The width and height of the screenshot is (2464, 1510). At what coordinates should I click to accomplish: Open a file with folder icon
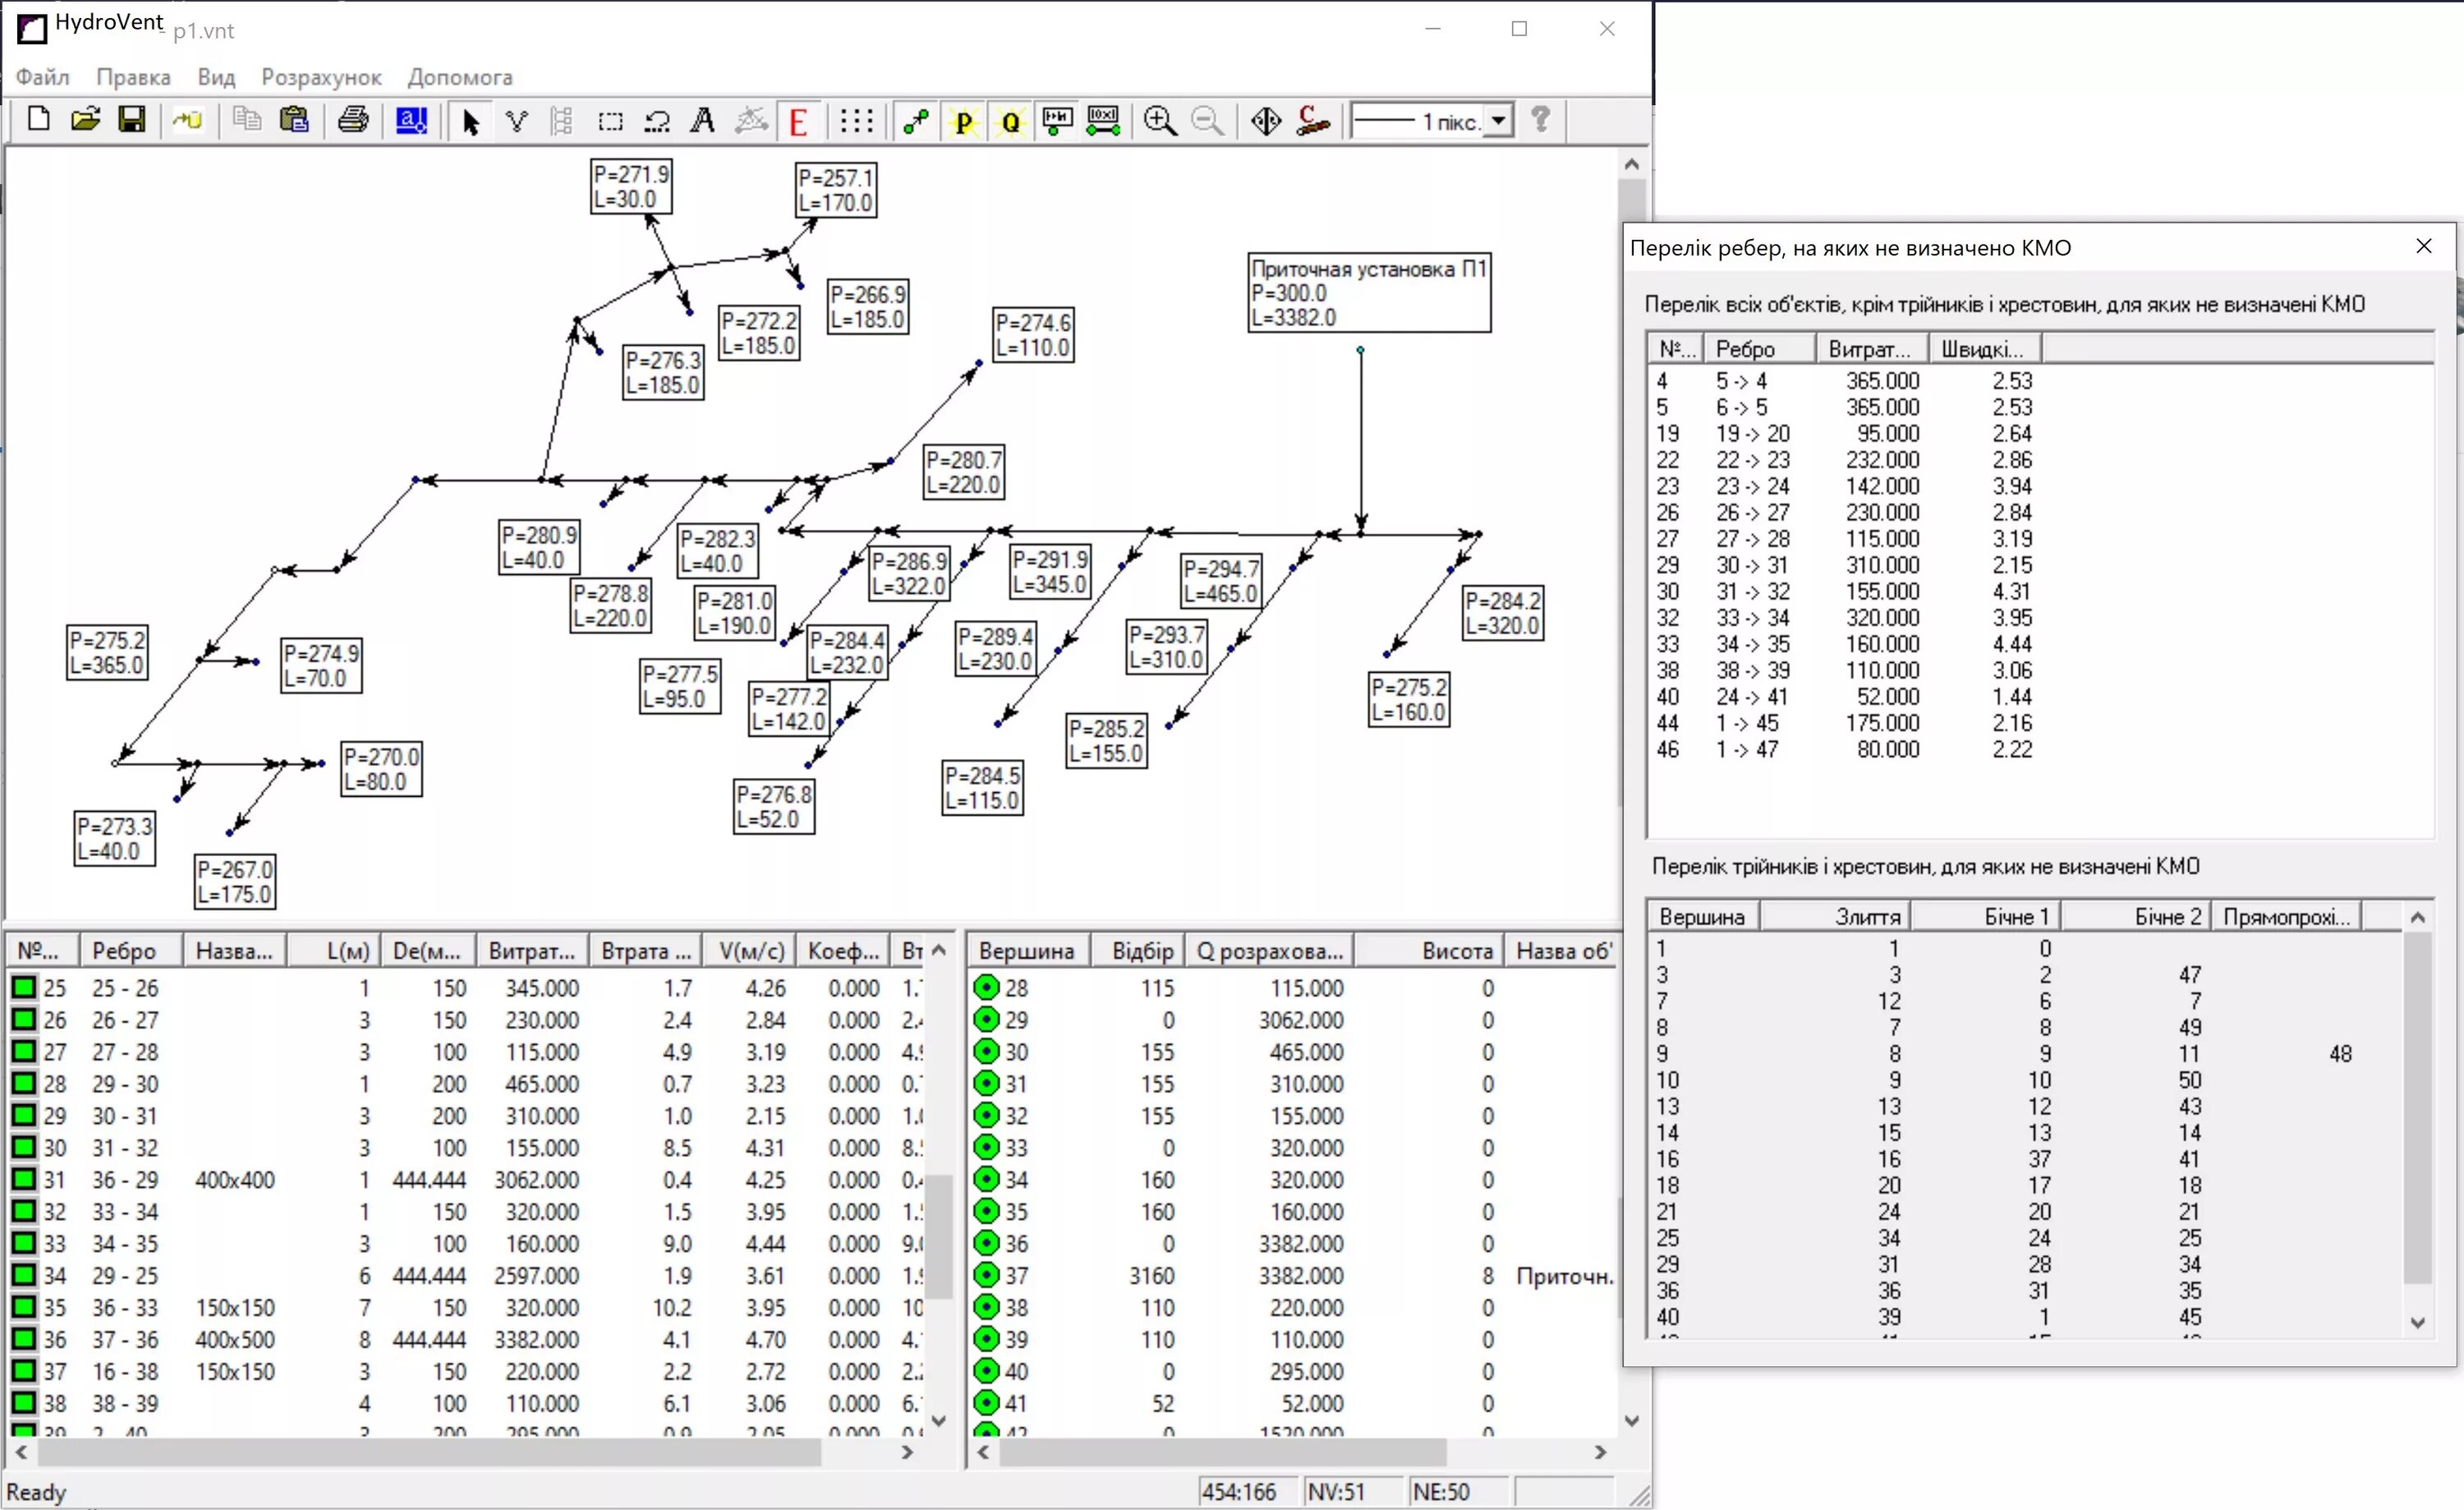point(86,121)
